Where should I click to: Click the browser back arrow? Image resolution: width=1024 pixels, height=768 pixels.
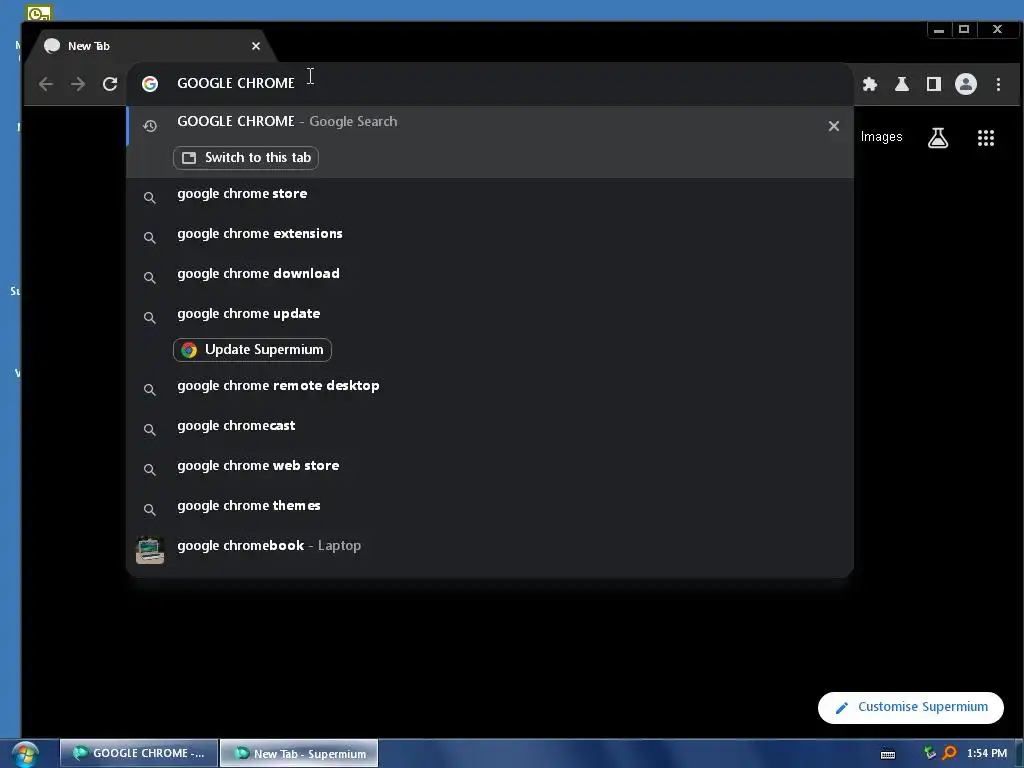click(x=46, y=84)
